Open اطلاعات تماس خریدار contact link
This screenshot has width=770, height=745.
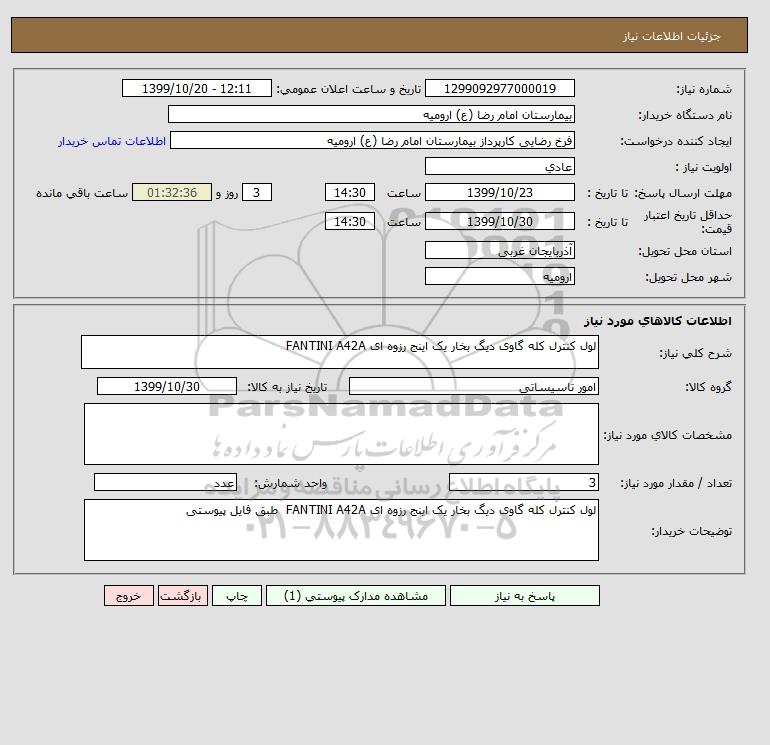point(112,141)
